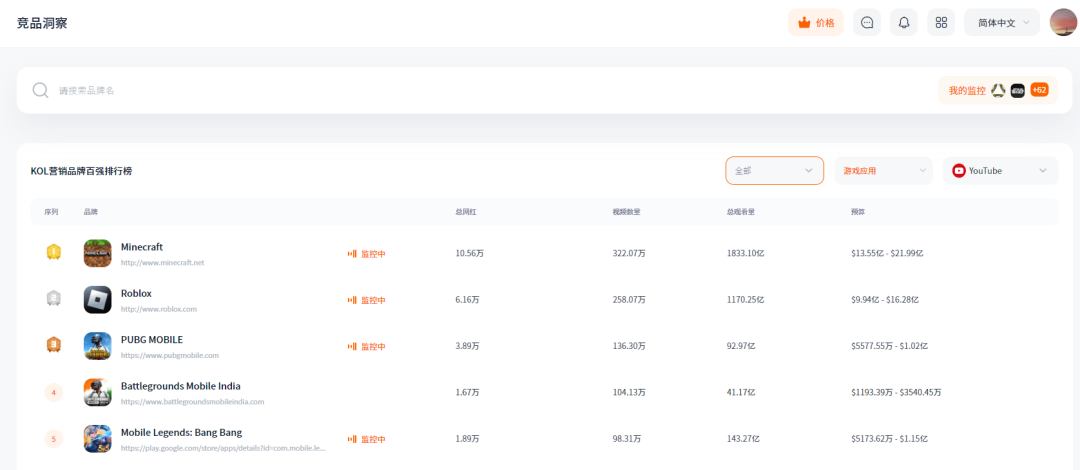Viewport: 1080px width, 470px height.
Task: Select PUBG MOBILE's 92.97亿 view count
Action: click(x=741, y=346)
